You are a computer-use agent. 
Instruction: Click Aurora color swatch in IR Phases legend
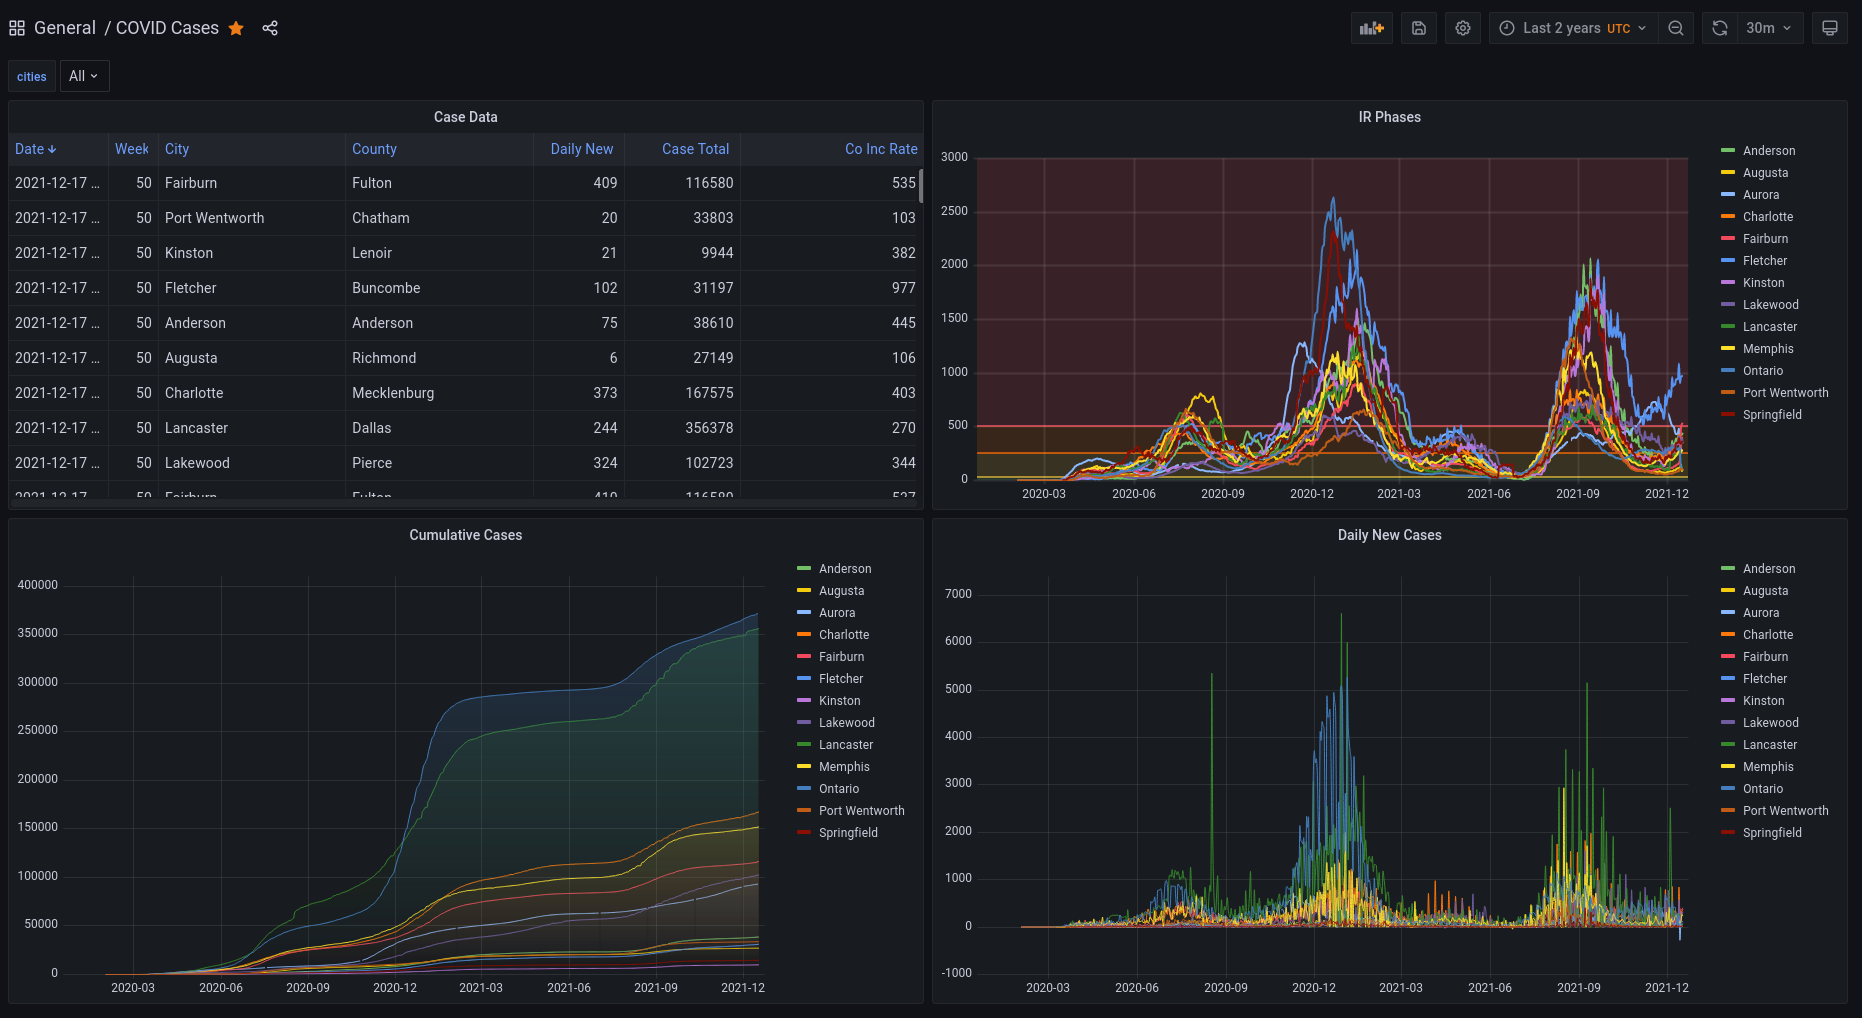point(1727,195)
